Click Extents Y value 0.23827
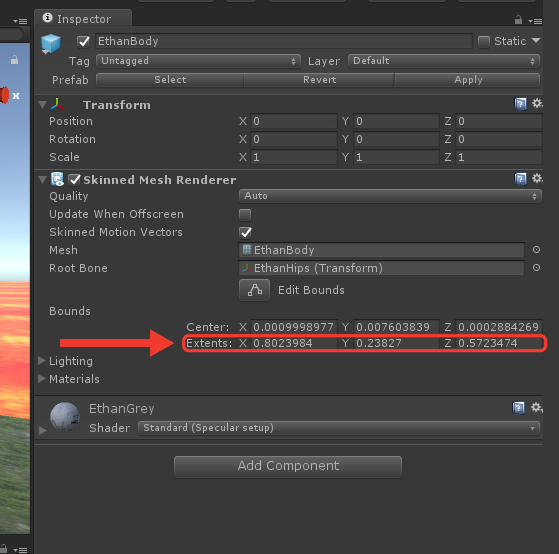Viewport: 559px width, 554px height. point(396,343)
